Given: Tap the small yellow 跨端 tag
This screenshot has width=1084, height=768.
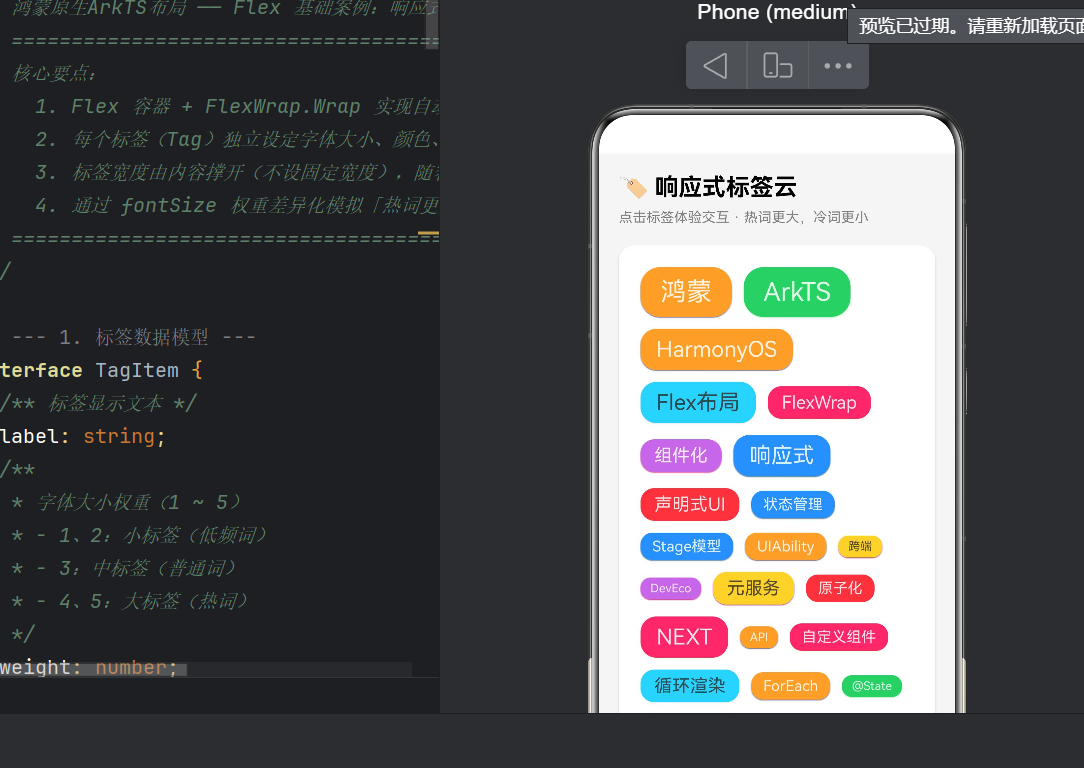Looking at the screenshot, I should point(860,546).
